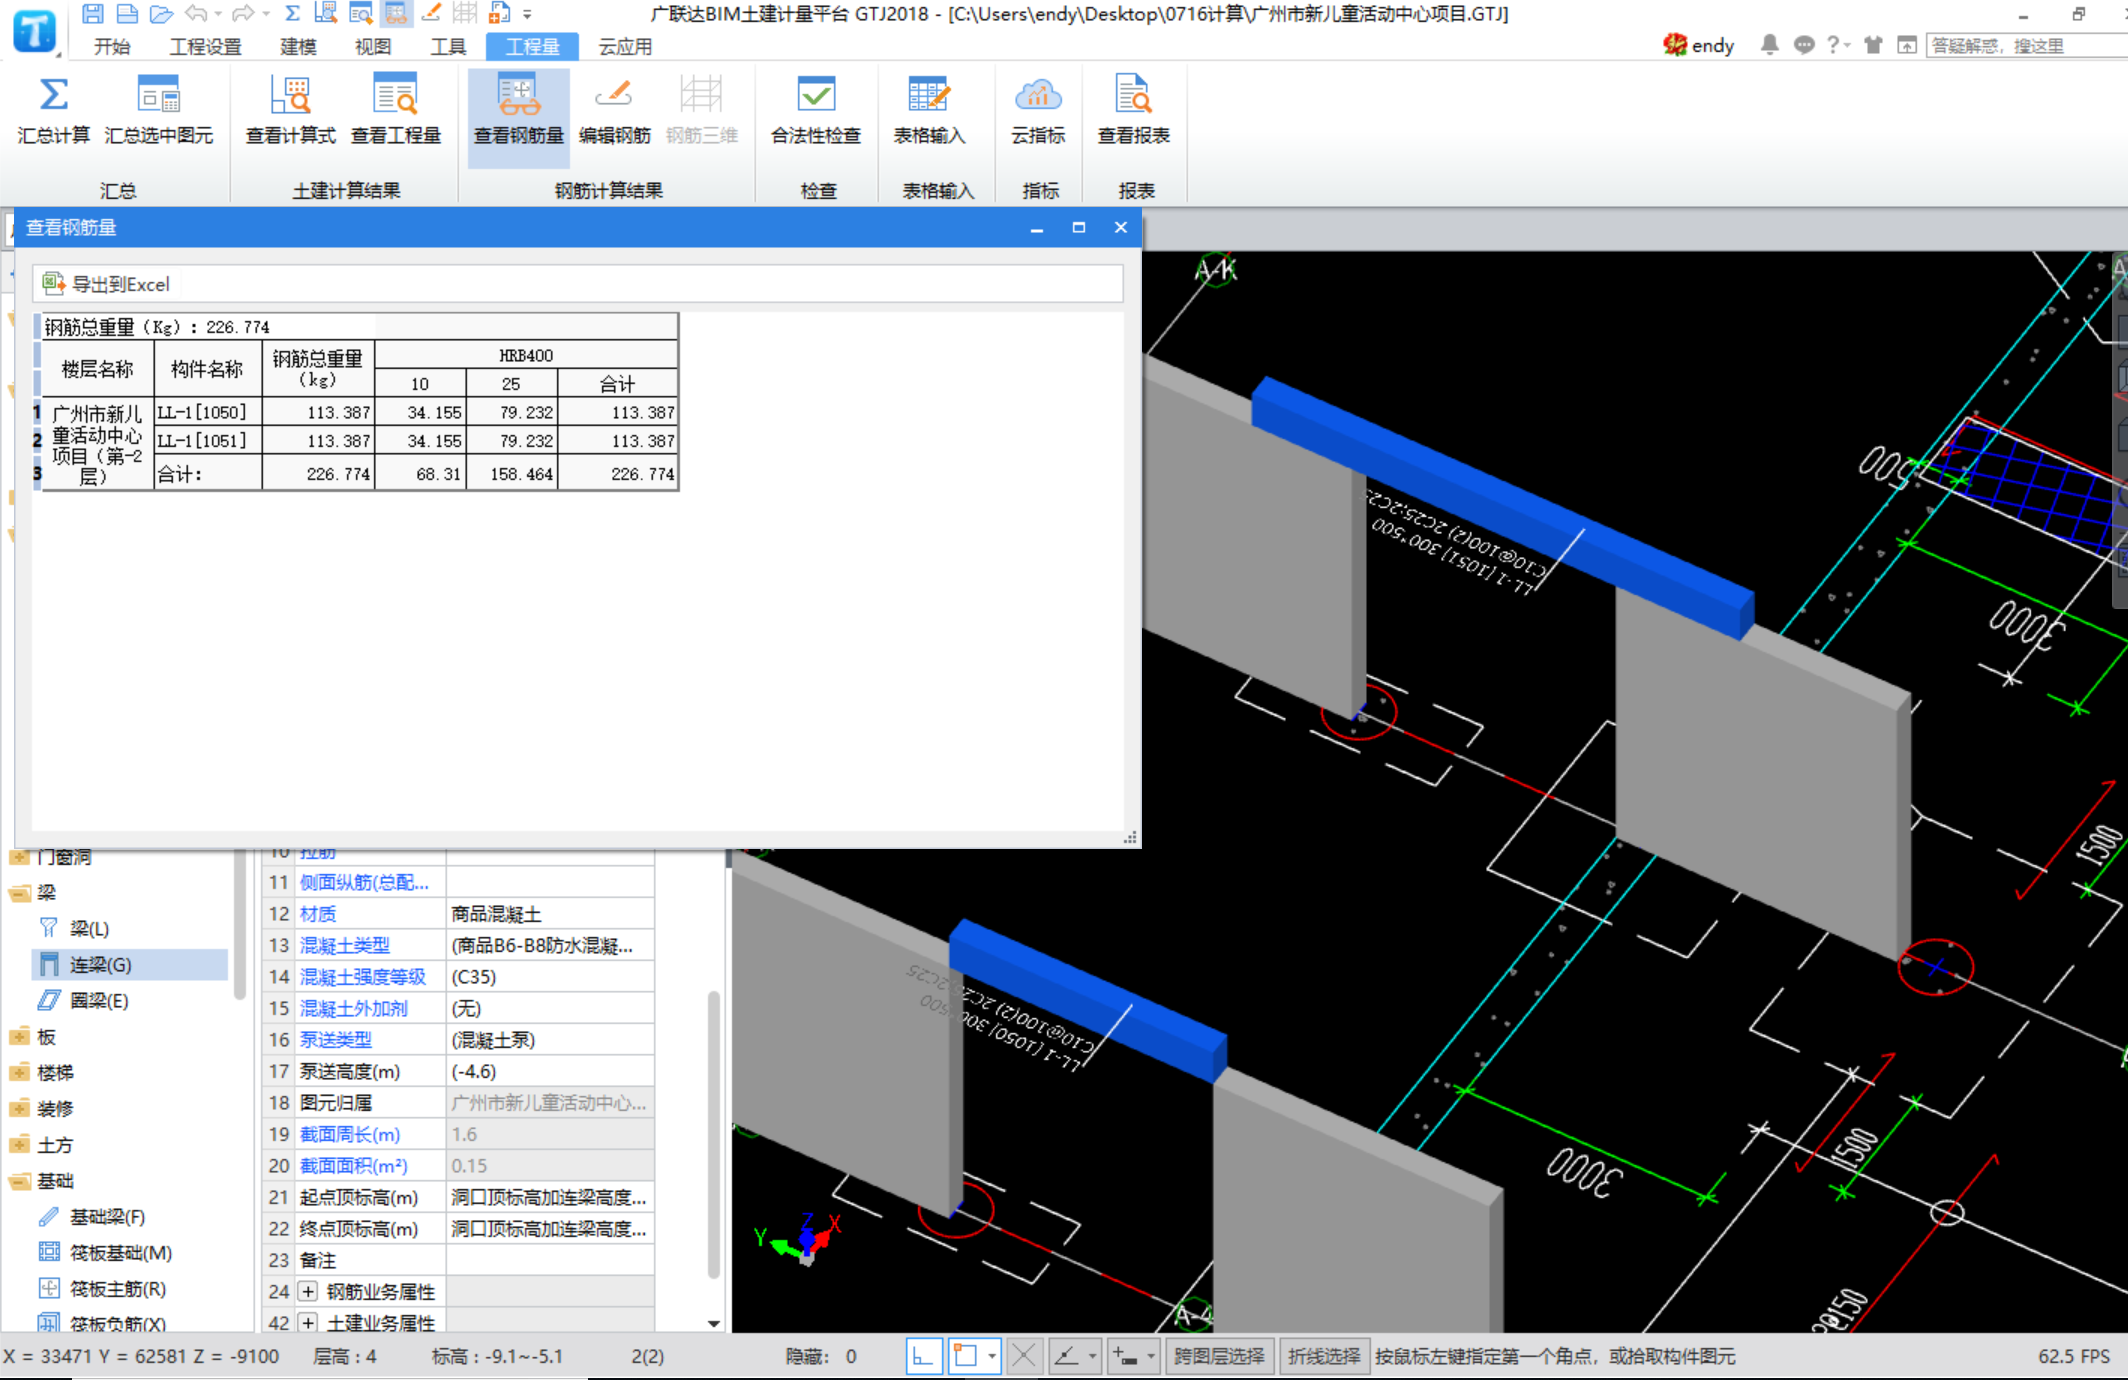Screen dimensions: 2128x1380
Task: Click LL-1[1050] cell in rebar table
Action: click(208, 412)
